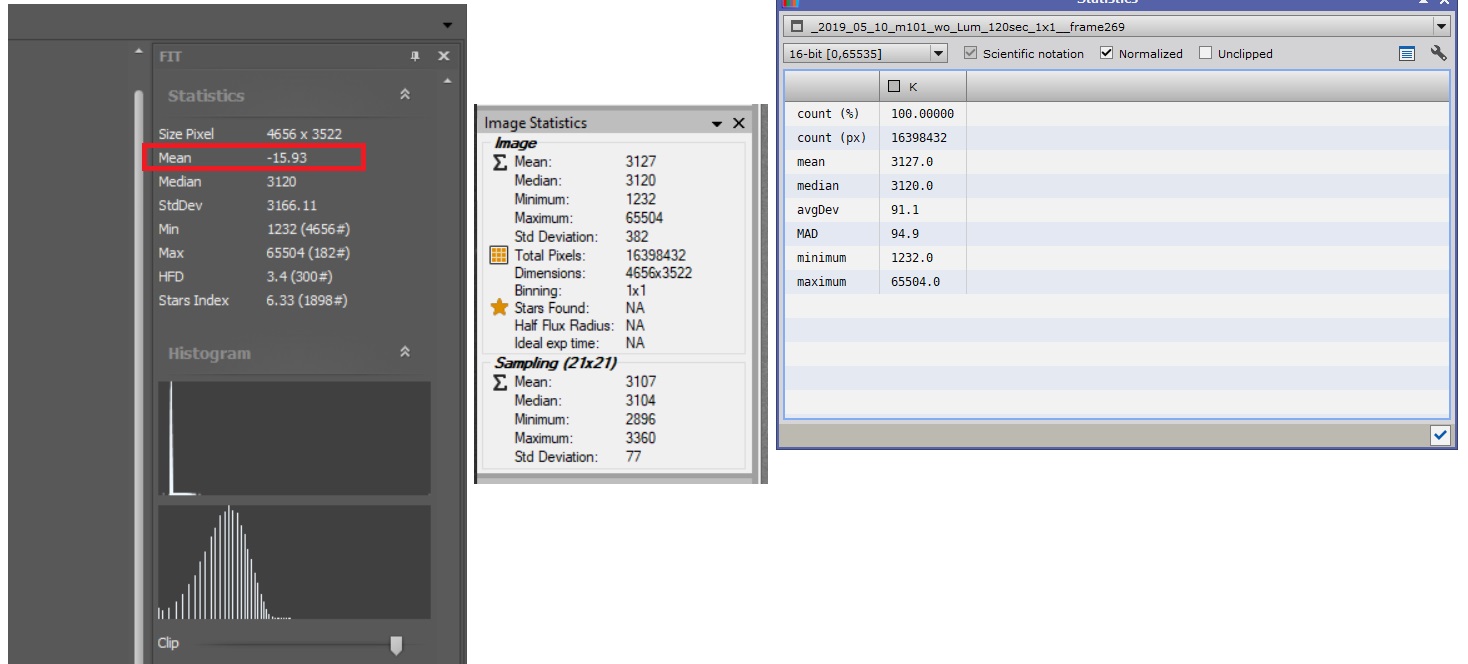Screen dimensions: 1468x664
Task: Collapse the Histogram section
Action: point(405,353)
